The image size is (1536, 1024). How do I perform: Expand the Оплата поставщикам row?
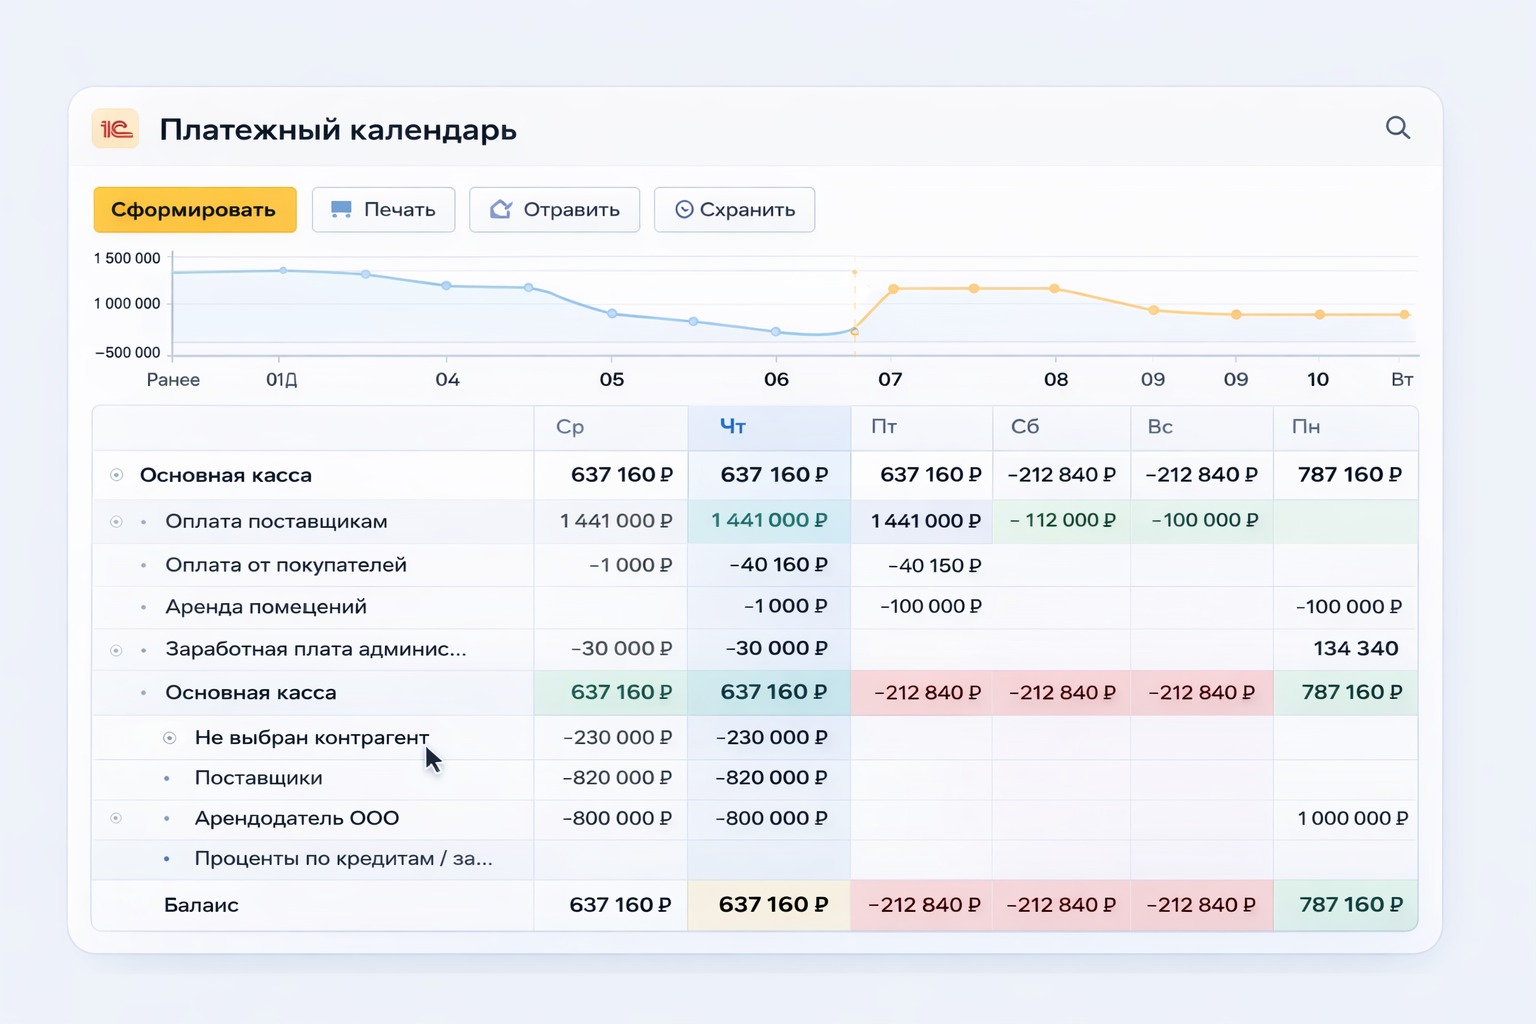coord(117,522)
